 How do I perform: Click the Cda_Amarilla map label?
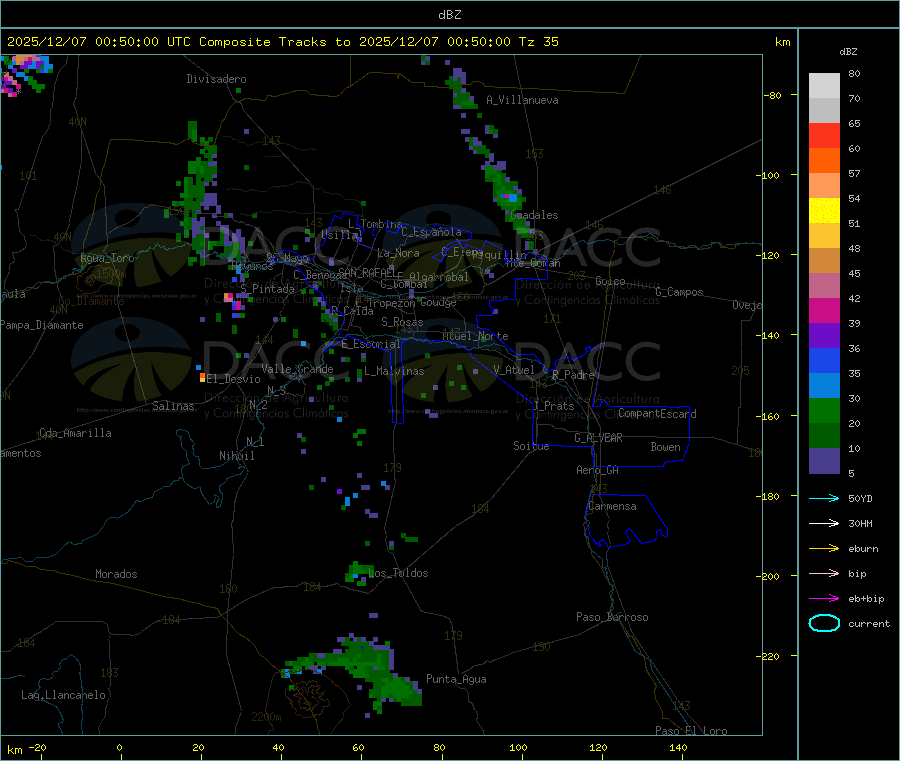pos(75,433)
